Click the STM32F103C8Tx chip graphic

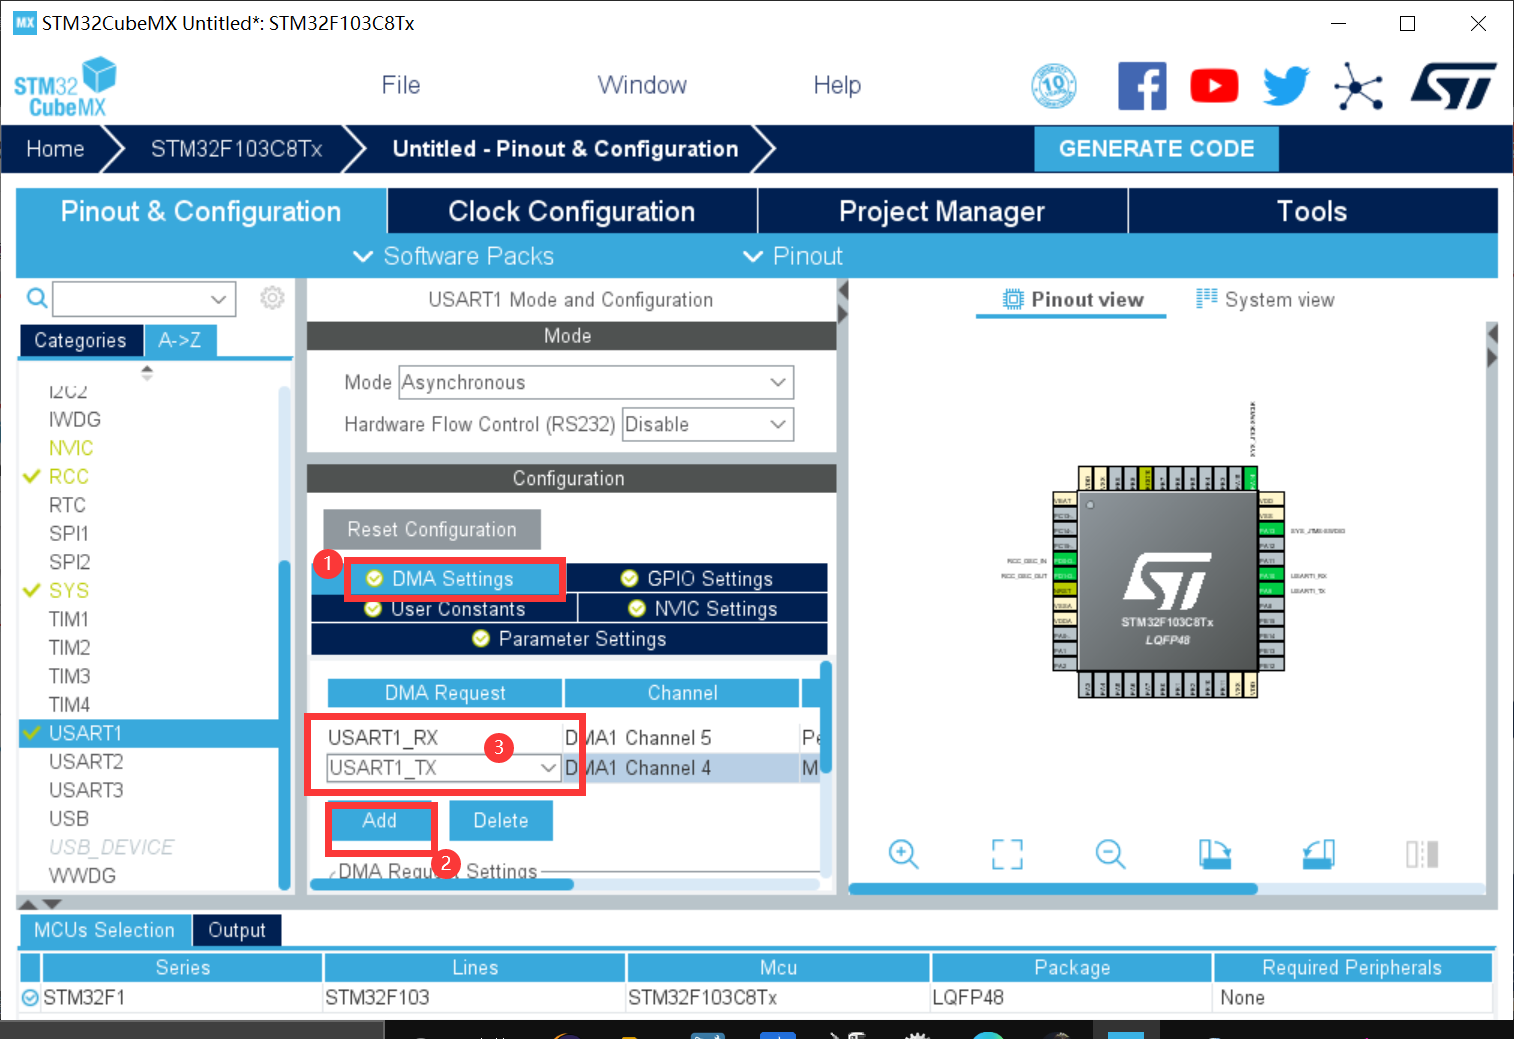[1167, 581]
